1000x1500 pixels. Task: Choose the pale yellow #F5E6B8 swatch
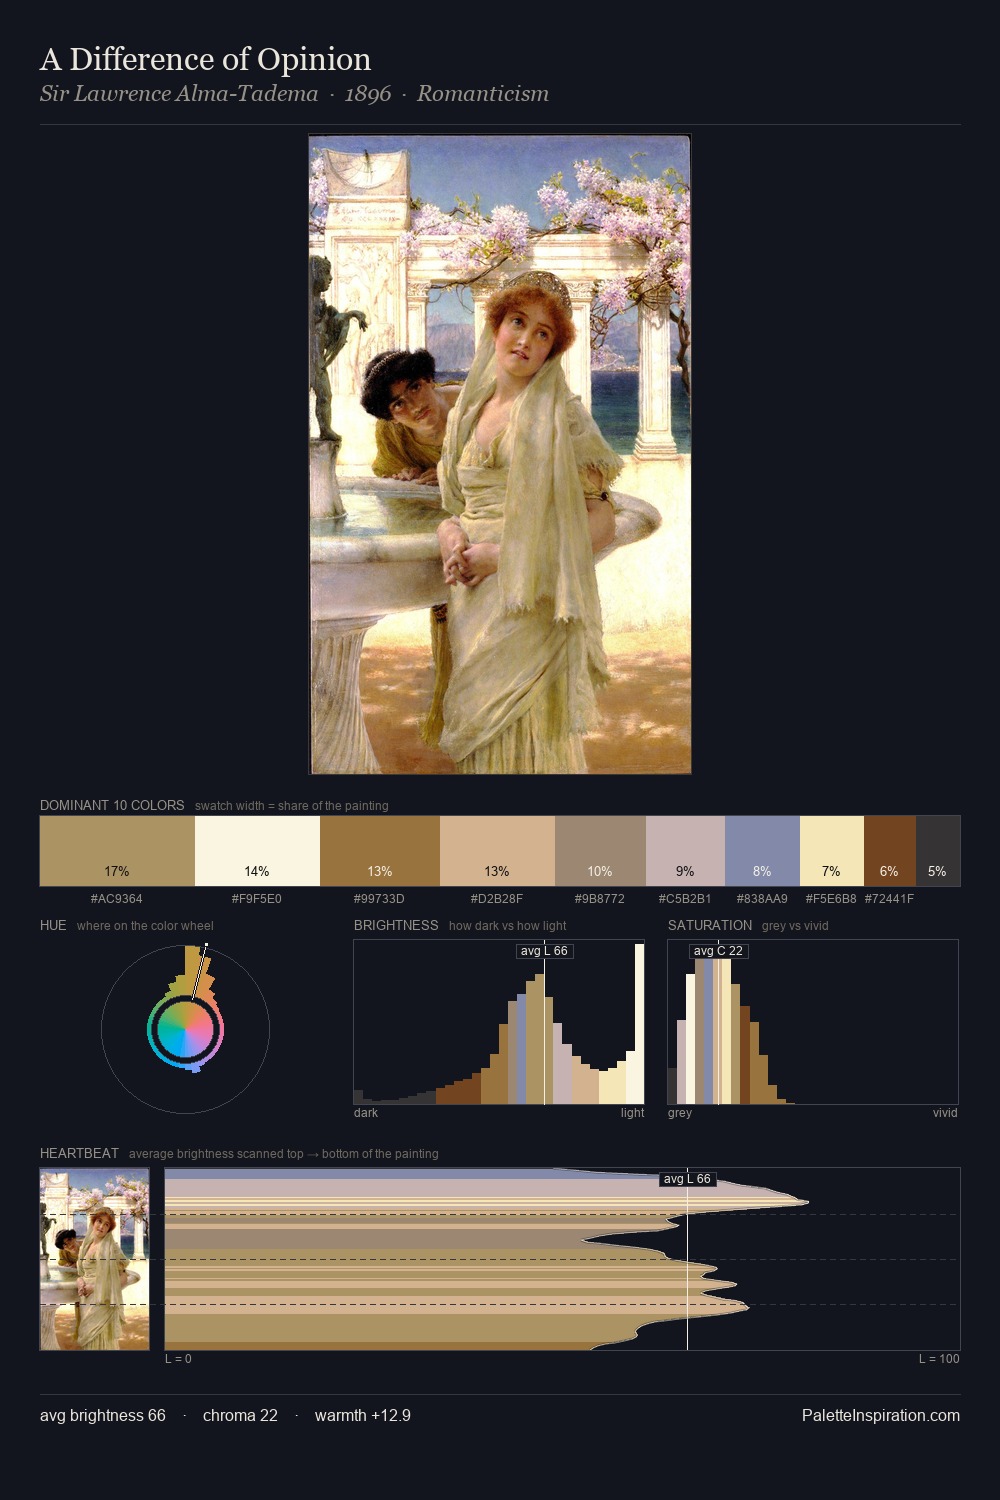pyautogui.click(x=831, y=851)
